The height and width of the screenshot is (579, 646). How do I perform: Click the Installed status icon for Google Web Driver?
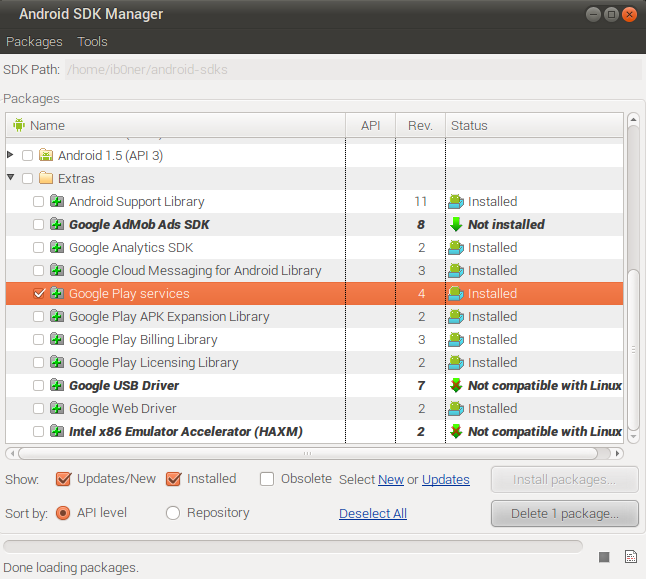456,409
